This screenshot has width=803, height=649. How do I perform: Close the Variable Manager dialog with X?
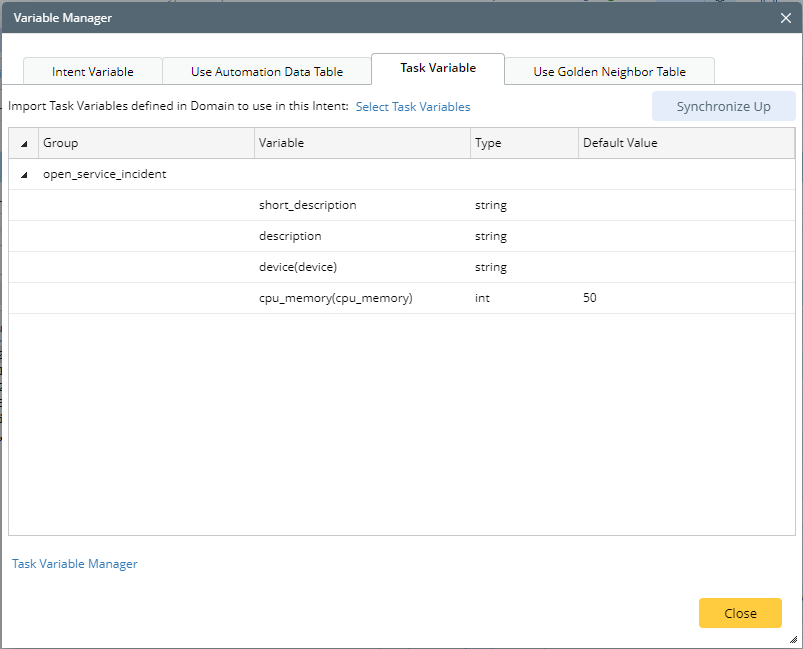[786, 17]
